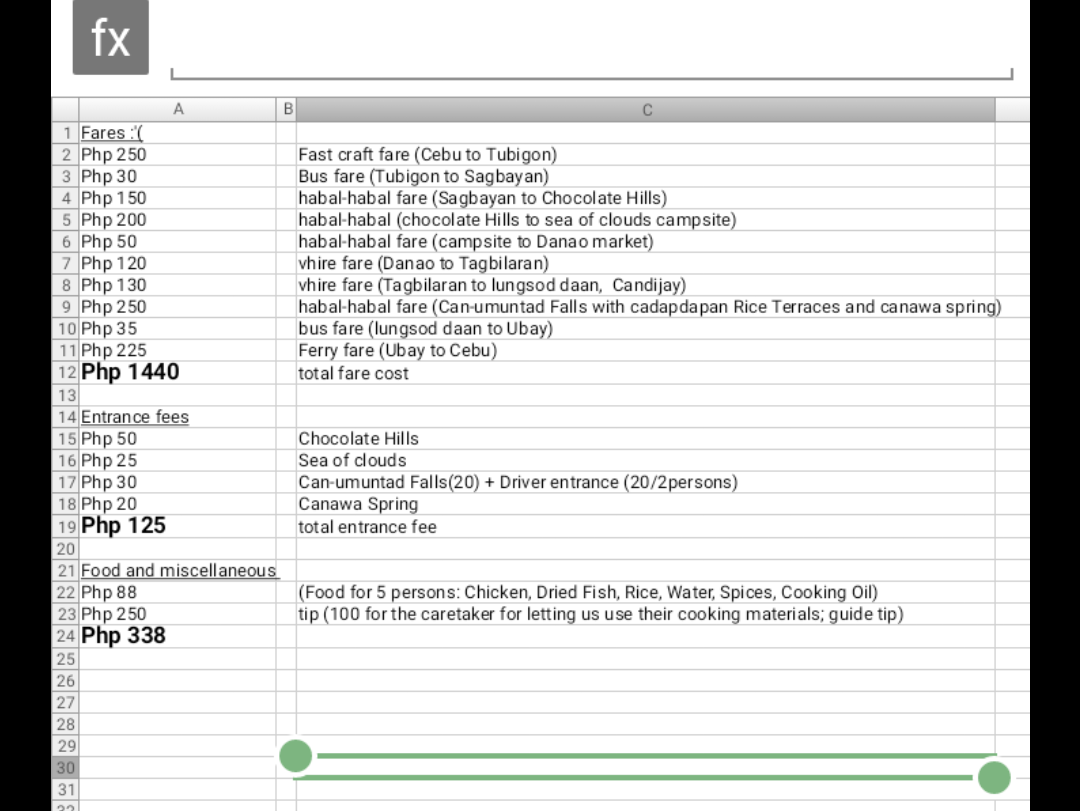Image resolution: width=1080 pixels, height=811 pixels.
Task: Click the upper-left green selection handle
Action: click(295, 756)
